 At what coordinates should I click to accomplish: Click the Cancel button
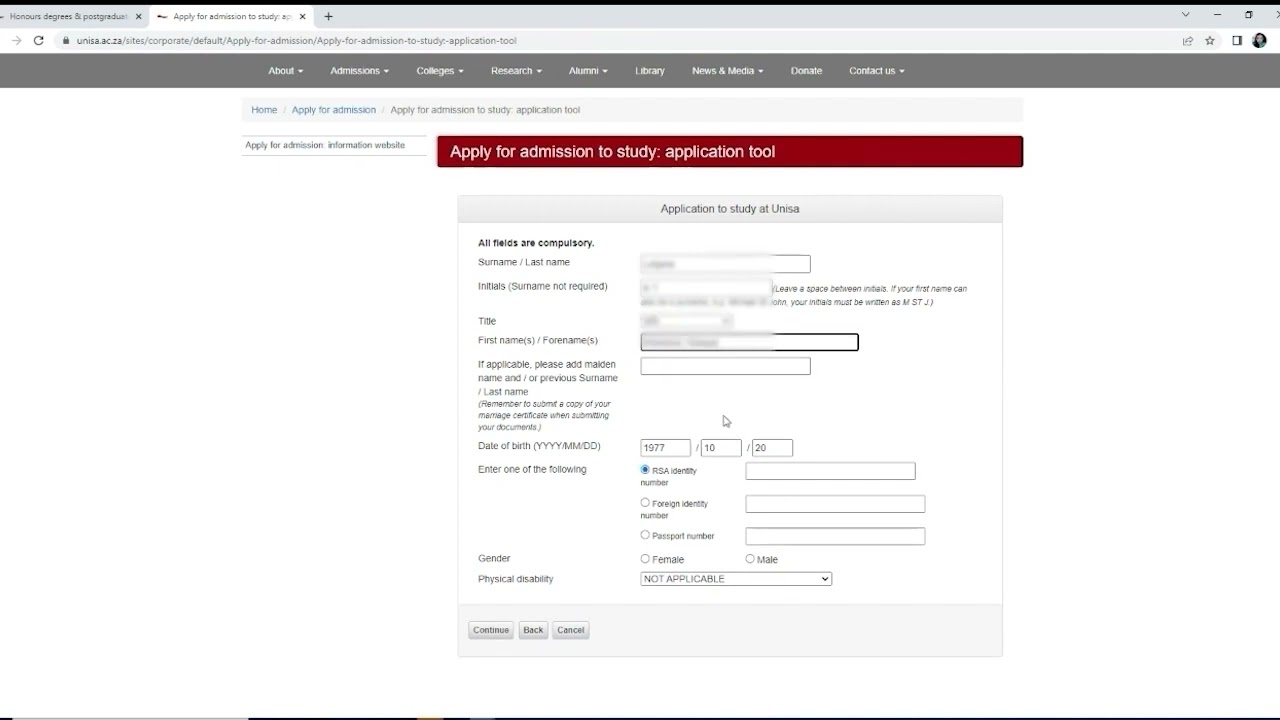pos(571,630)
